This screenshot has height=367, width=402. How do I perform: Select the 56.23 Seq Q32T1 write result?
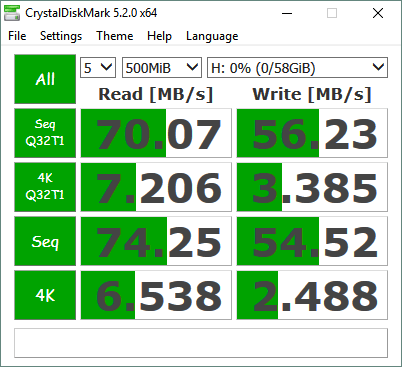click(312, 133)
